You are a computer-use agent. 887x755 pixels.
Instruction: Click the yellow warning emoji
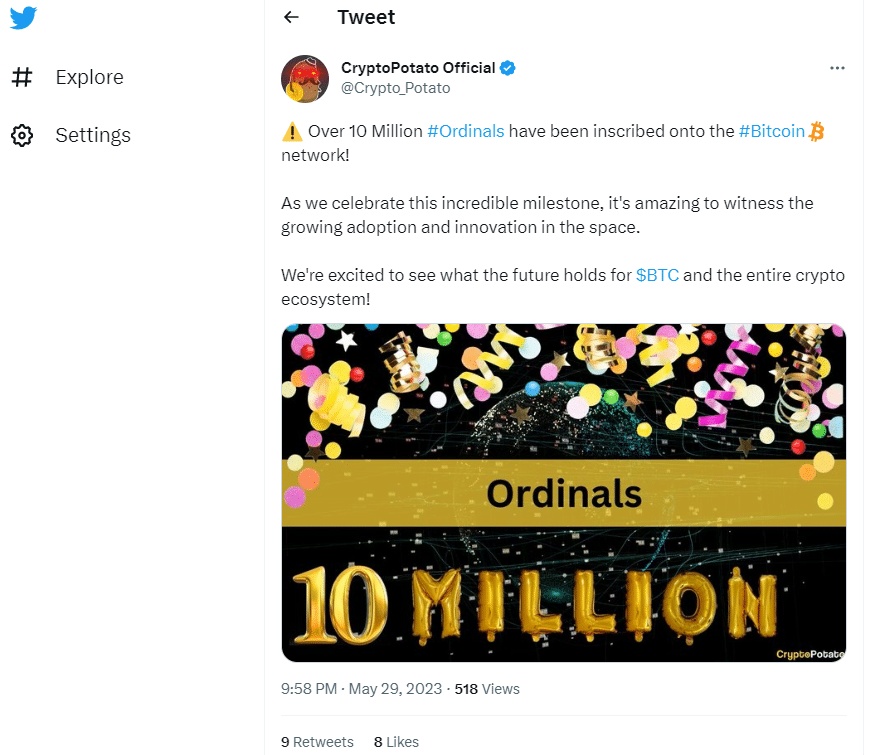pos(292,131)
